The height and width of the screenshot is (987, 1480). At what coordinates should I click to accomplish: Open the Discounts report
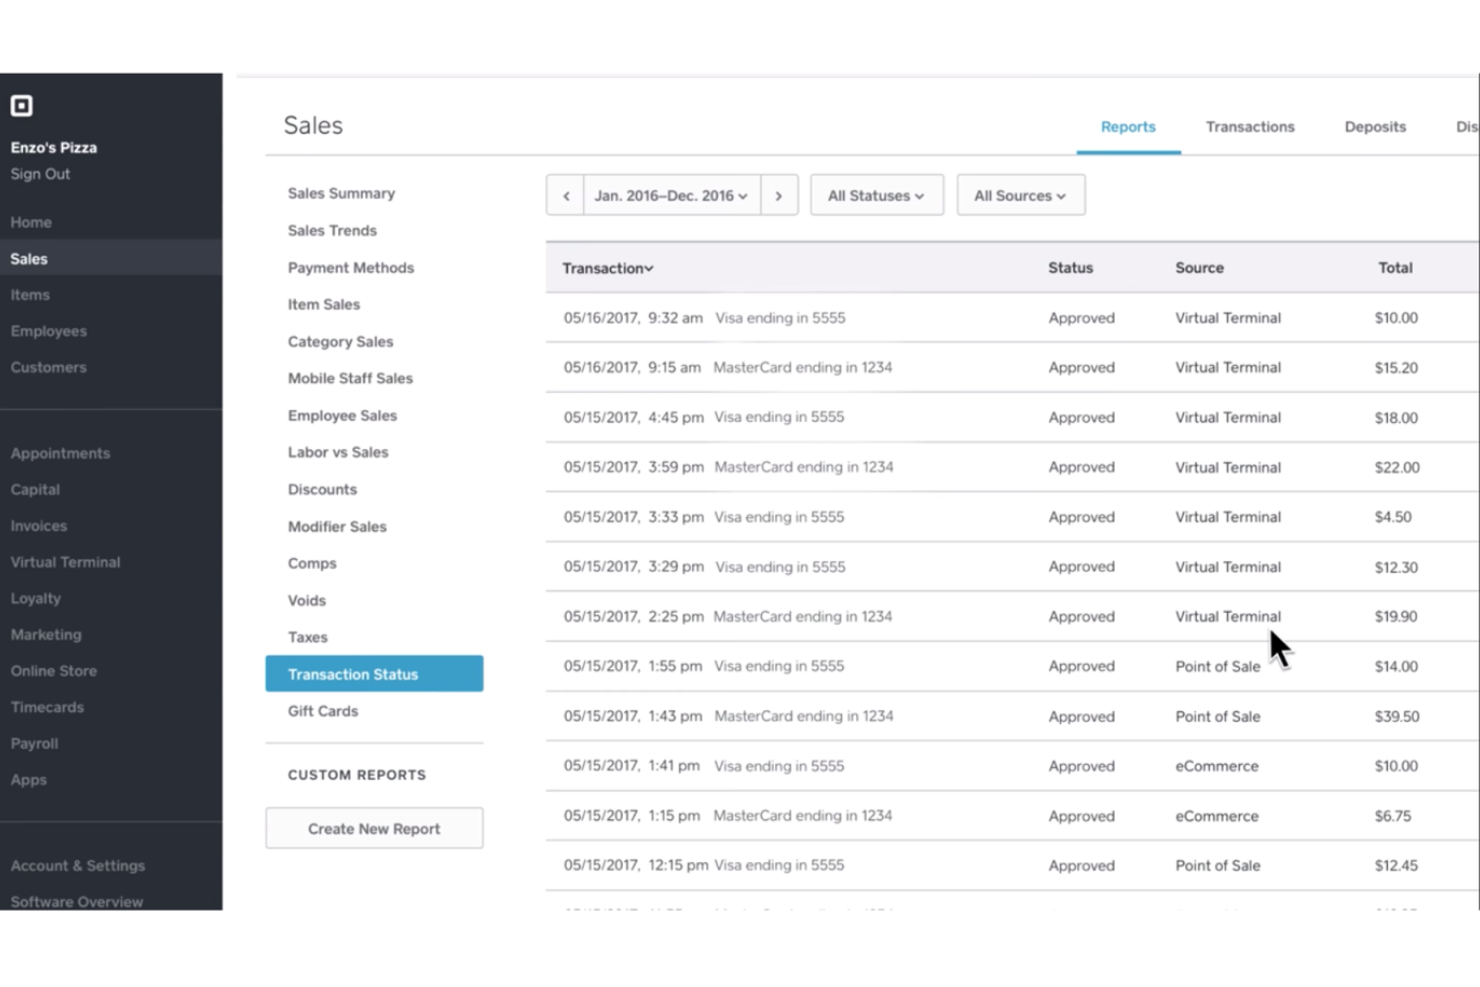(322, 489)
